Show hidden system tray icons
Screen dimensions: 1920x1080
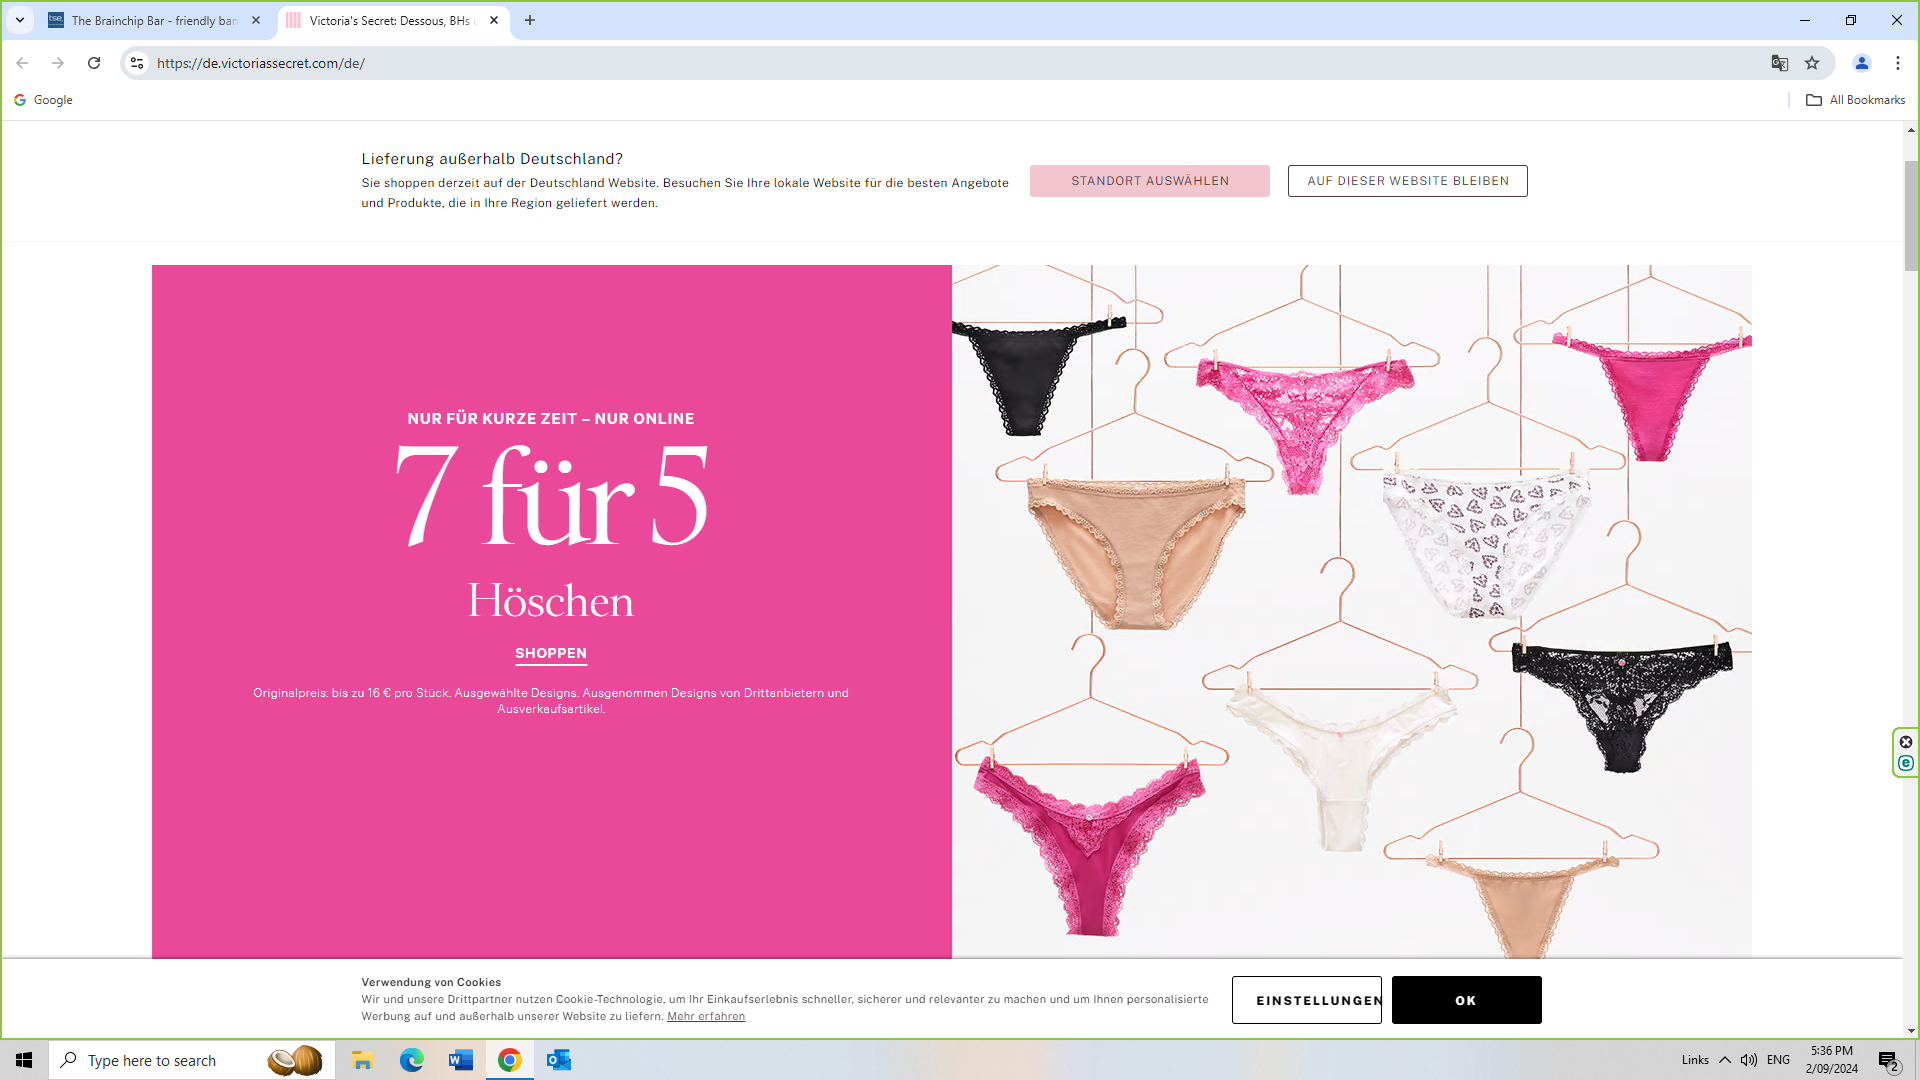pos(1725,1060)
